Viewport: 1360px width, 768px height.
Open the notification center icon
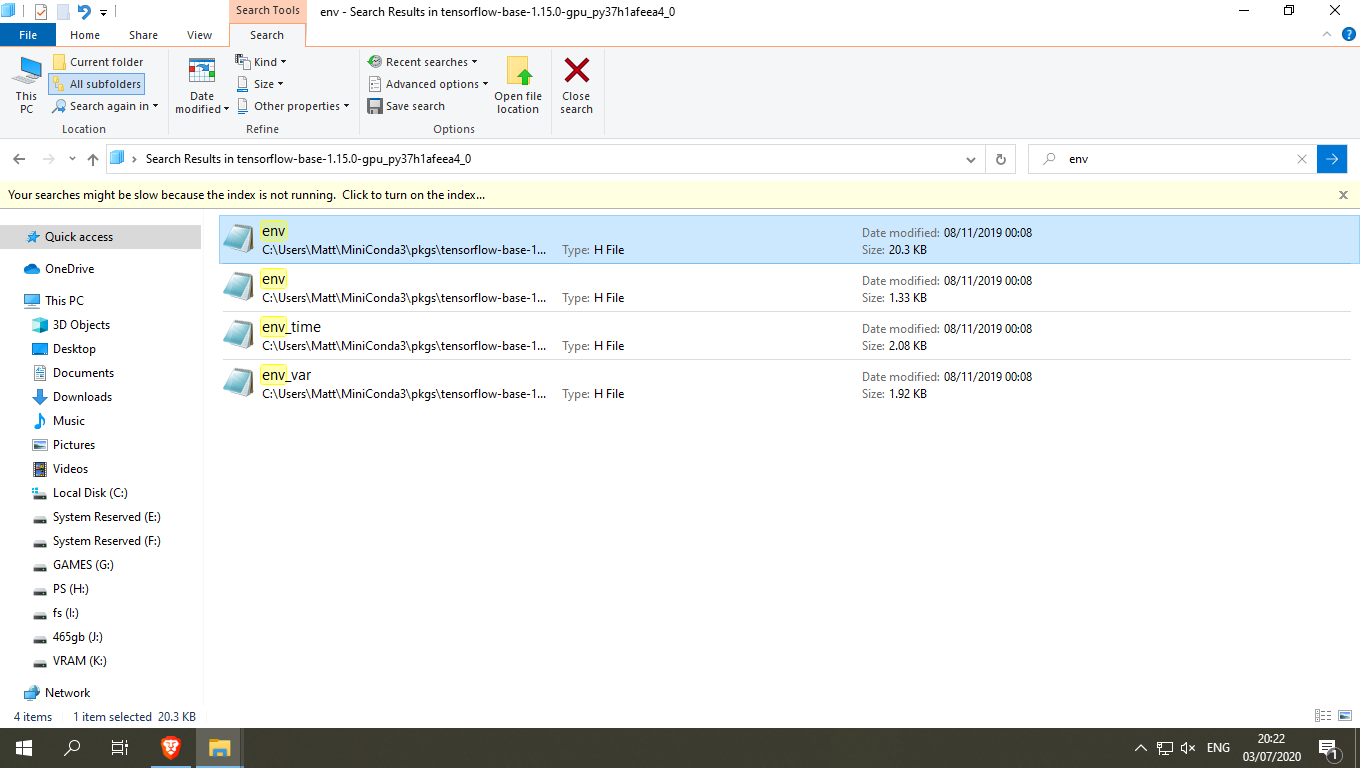click(1330, 748)
